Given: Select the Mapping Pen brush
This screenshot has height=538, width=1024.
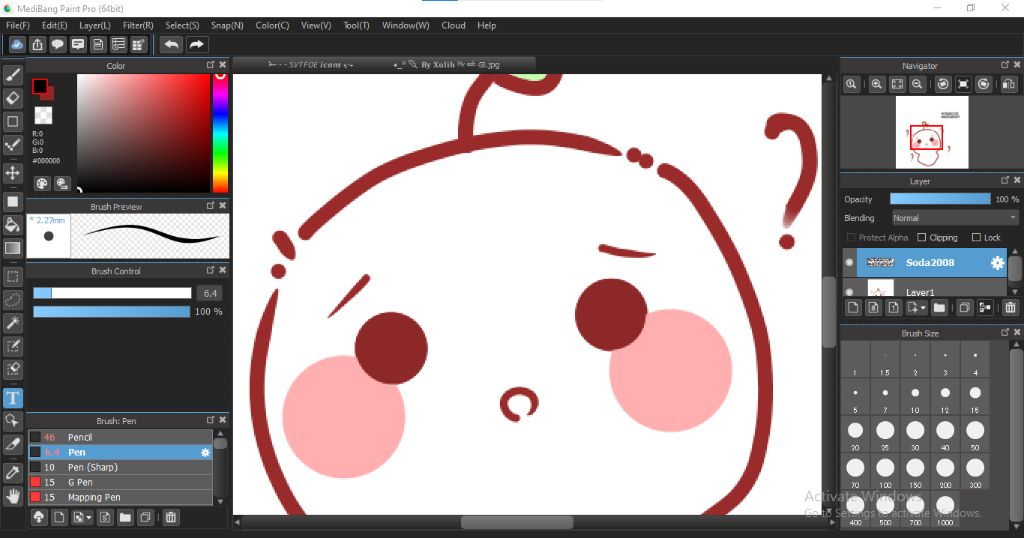Looking at the screenshot, I should pos(120,497).
